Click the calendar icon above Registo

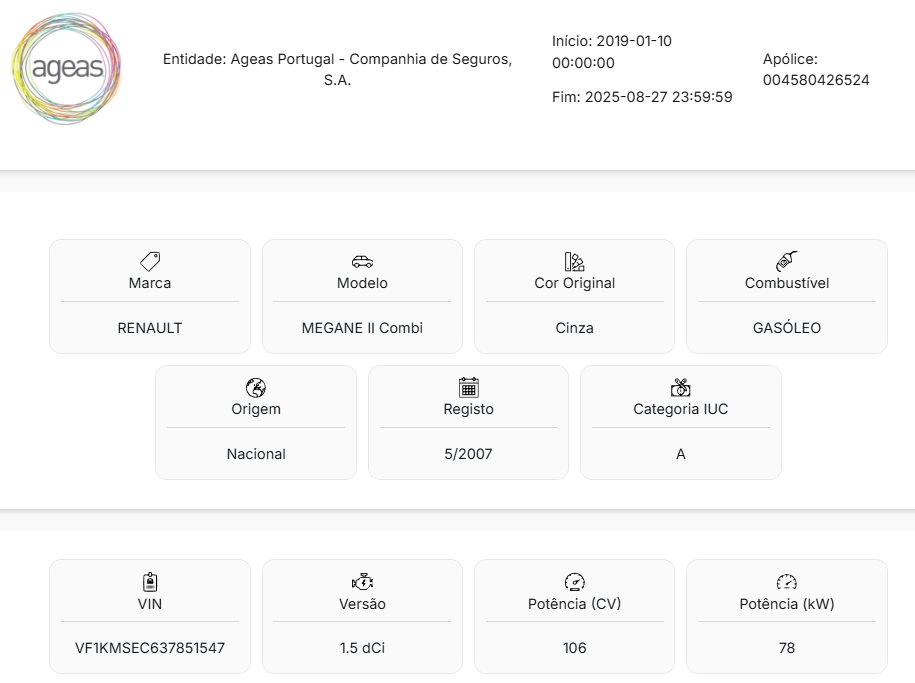tap(468, 388)
